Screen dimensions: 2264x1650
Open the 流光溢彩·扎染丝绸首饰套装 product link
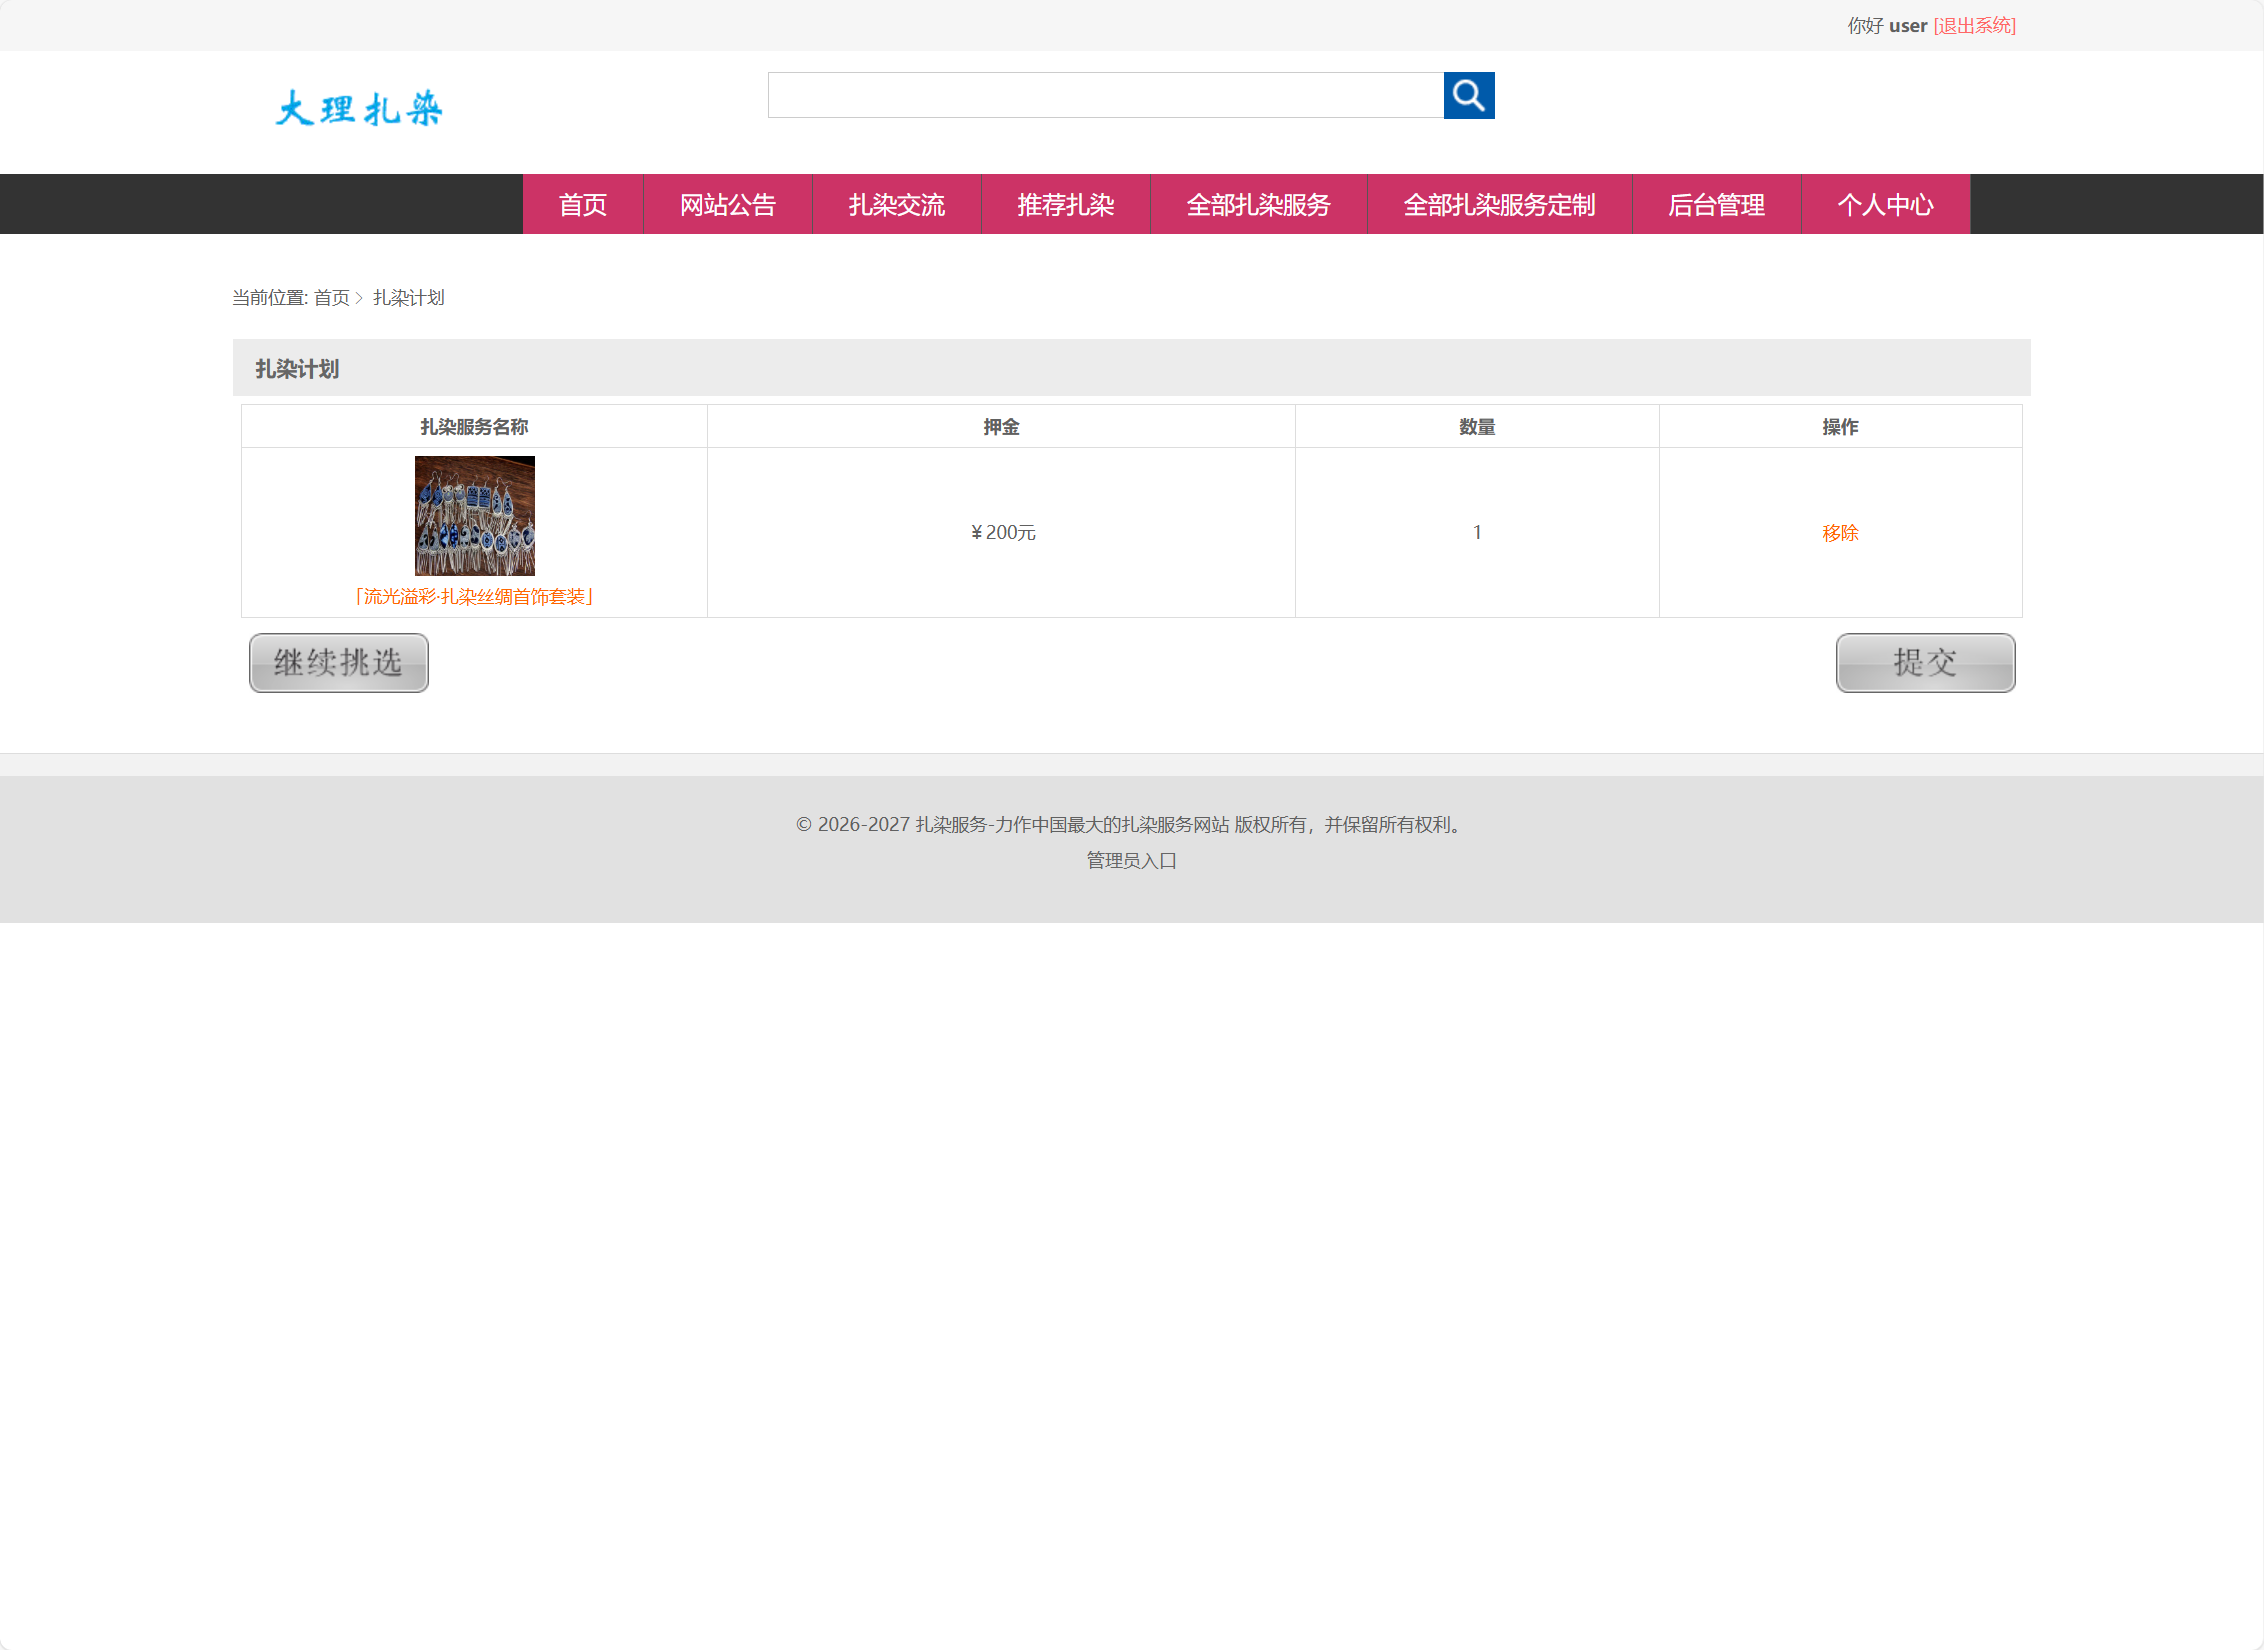click(474, 597)
